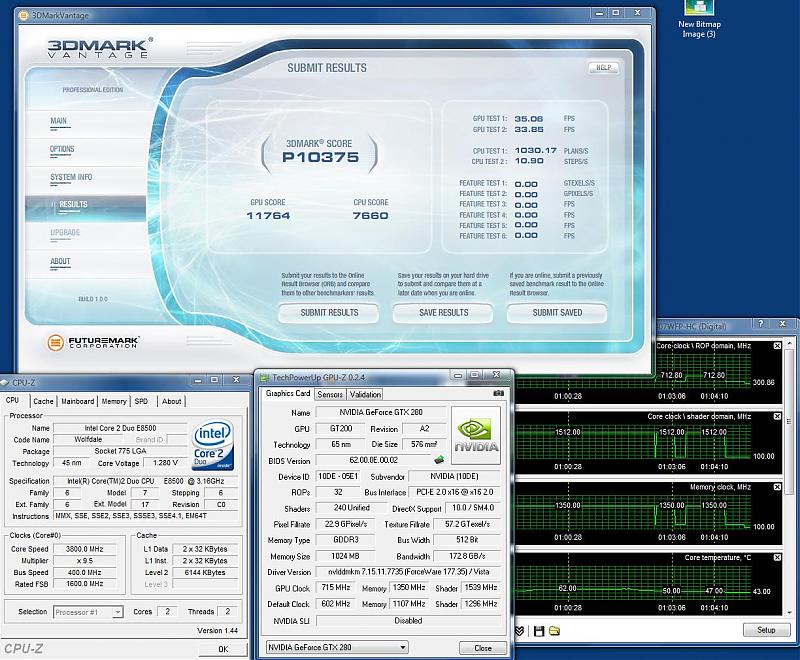Click the scroll-down arrow in the hardware monitor
This screenshot has height=660, width=800.
pos(789,612)
